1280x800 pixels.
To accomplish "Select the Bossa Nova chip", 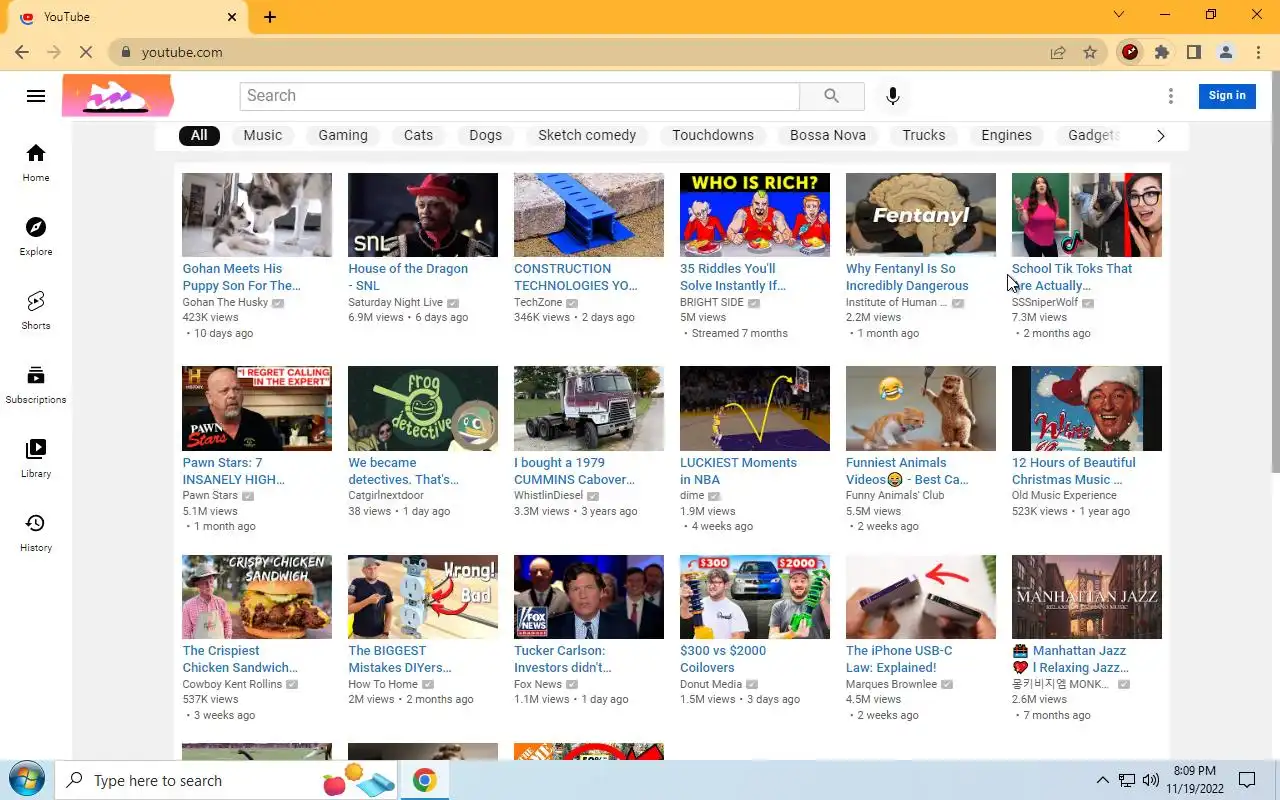I will 828,135.
